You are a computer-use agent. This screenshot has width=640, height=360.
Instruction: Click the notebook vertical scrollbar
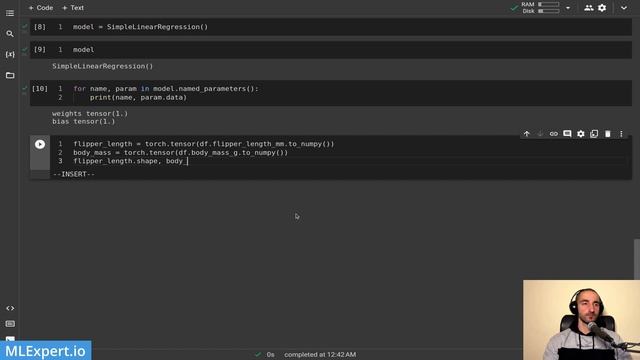pos(637,259)
